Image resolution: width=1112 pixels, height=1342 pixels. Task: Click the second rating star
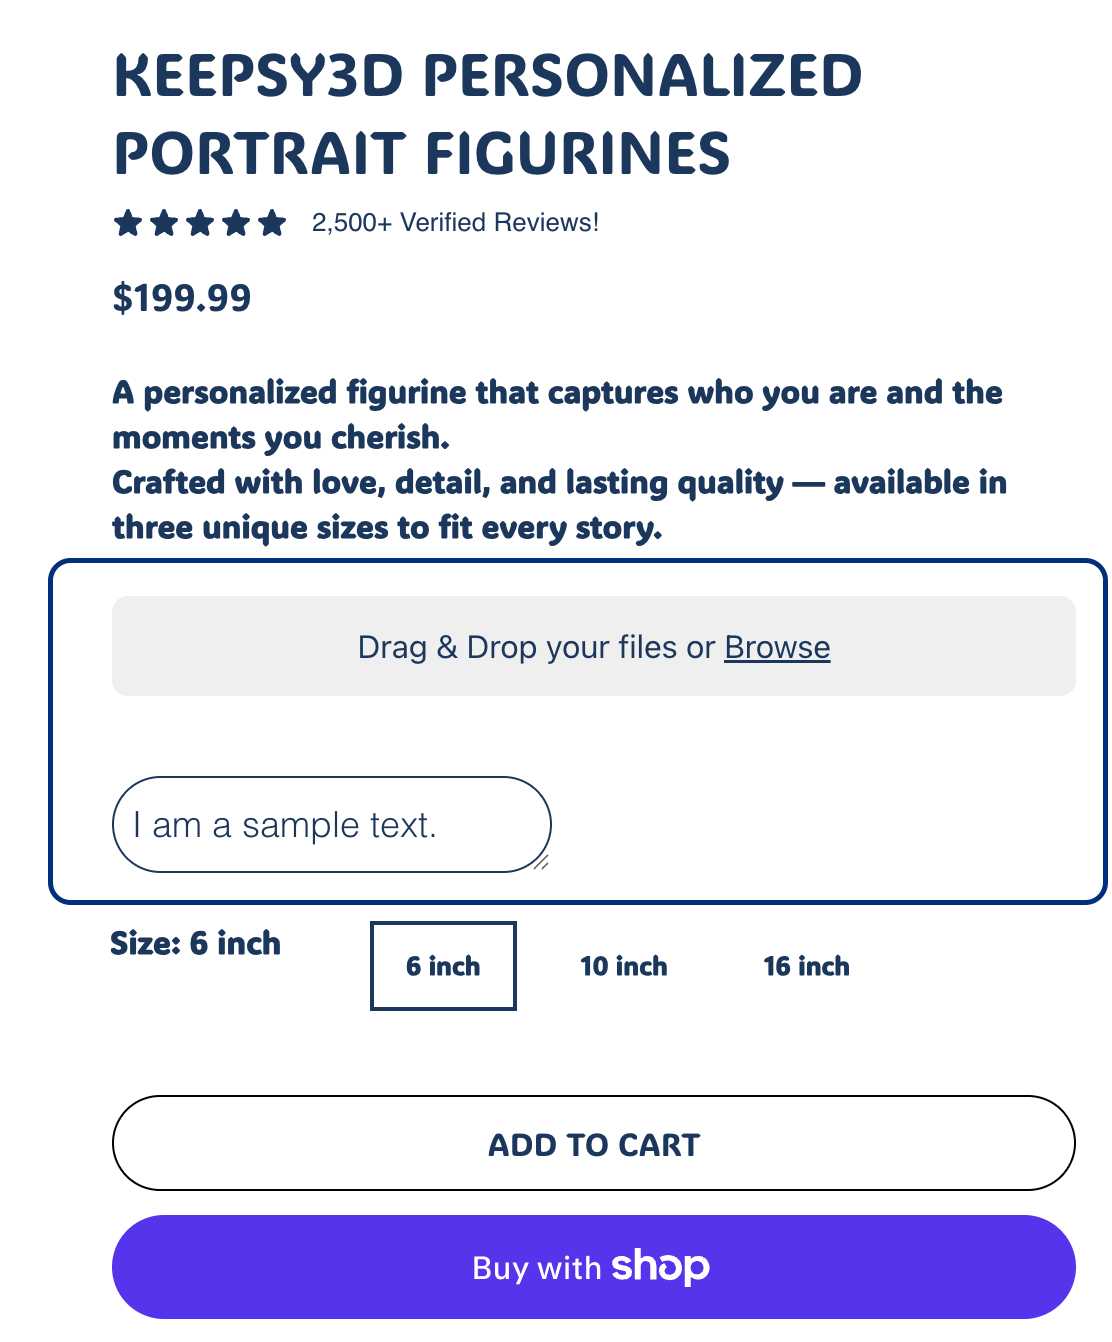pyautogui.click(x=164, y=222)
